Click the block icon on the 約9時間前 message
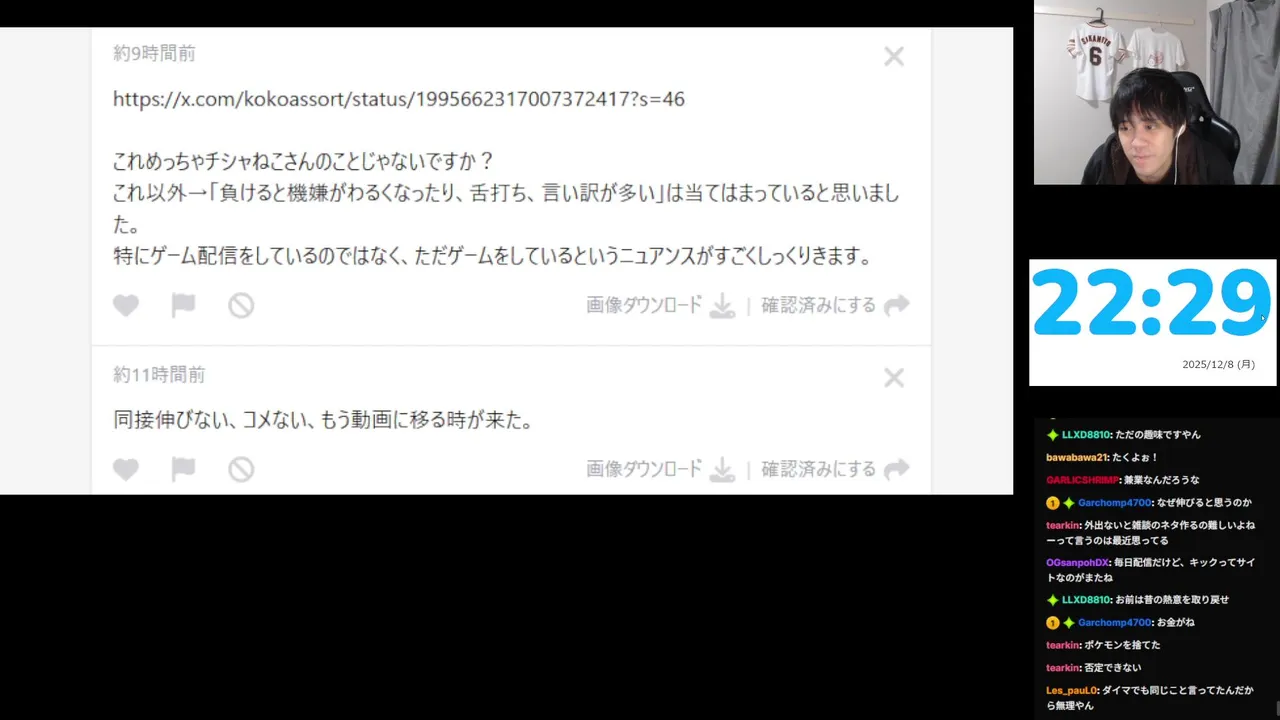The height and width of the screenshot is (720, 1280). pyautogui.click(x=241, y=305)
